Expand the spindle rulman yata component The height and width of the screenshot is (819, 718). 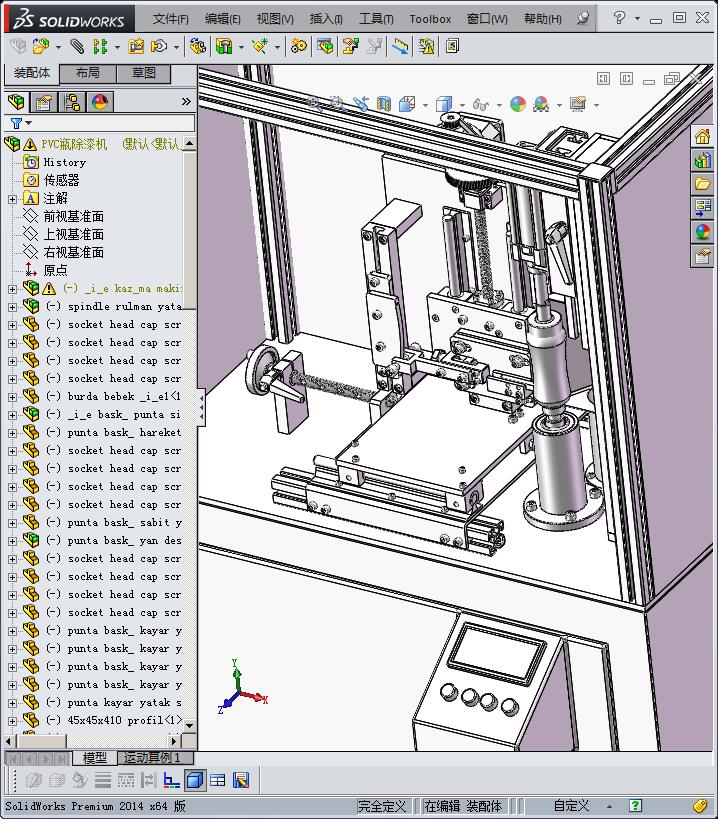(x=13, y=307)
